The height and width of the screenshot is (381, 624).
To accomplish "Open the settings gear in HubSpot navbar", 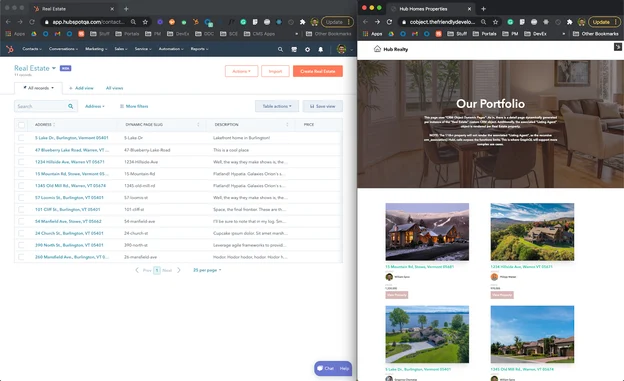I will pyautogui.click(x=307, y=49).
